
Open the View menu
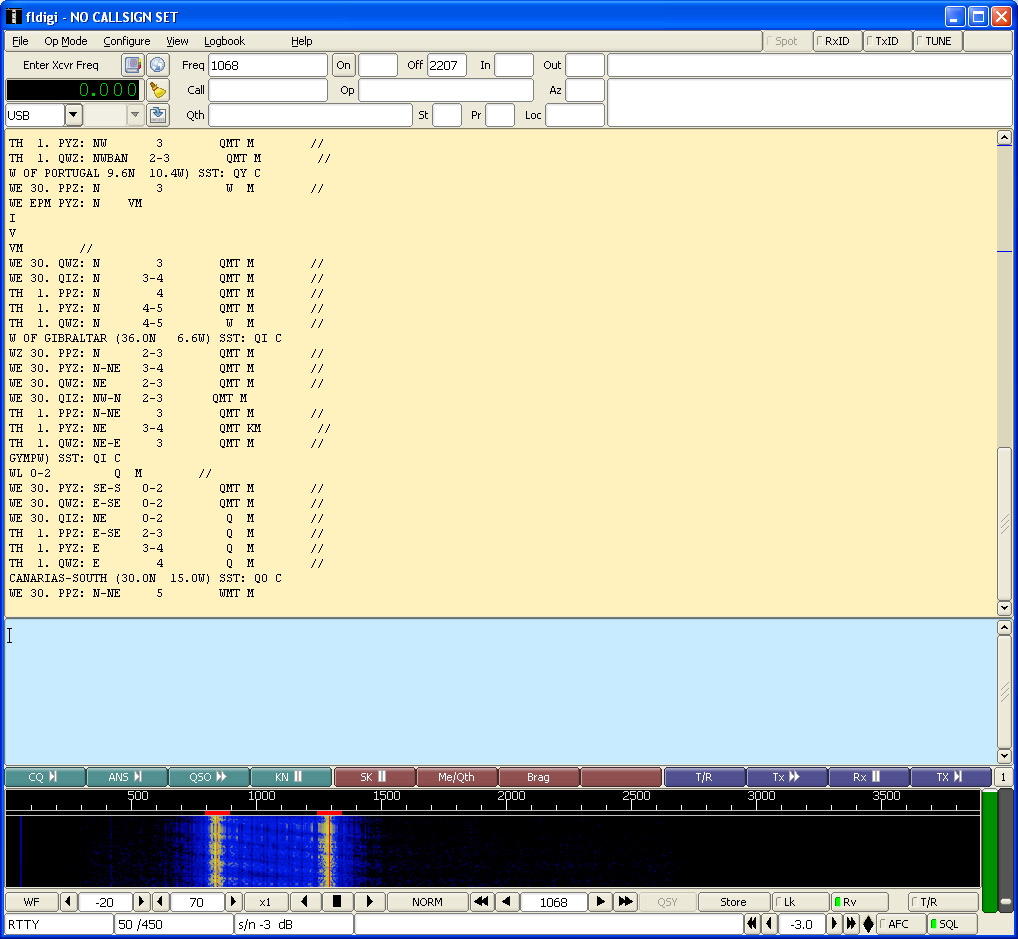click(177, 41)
